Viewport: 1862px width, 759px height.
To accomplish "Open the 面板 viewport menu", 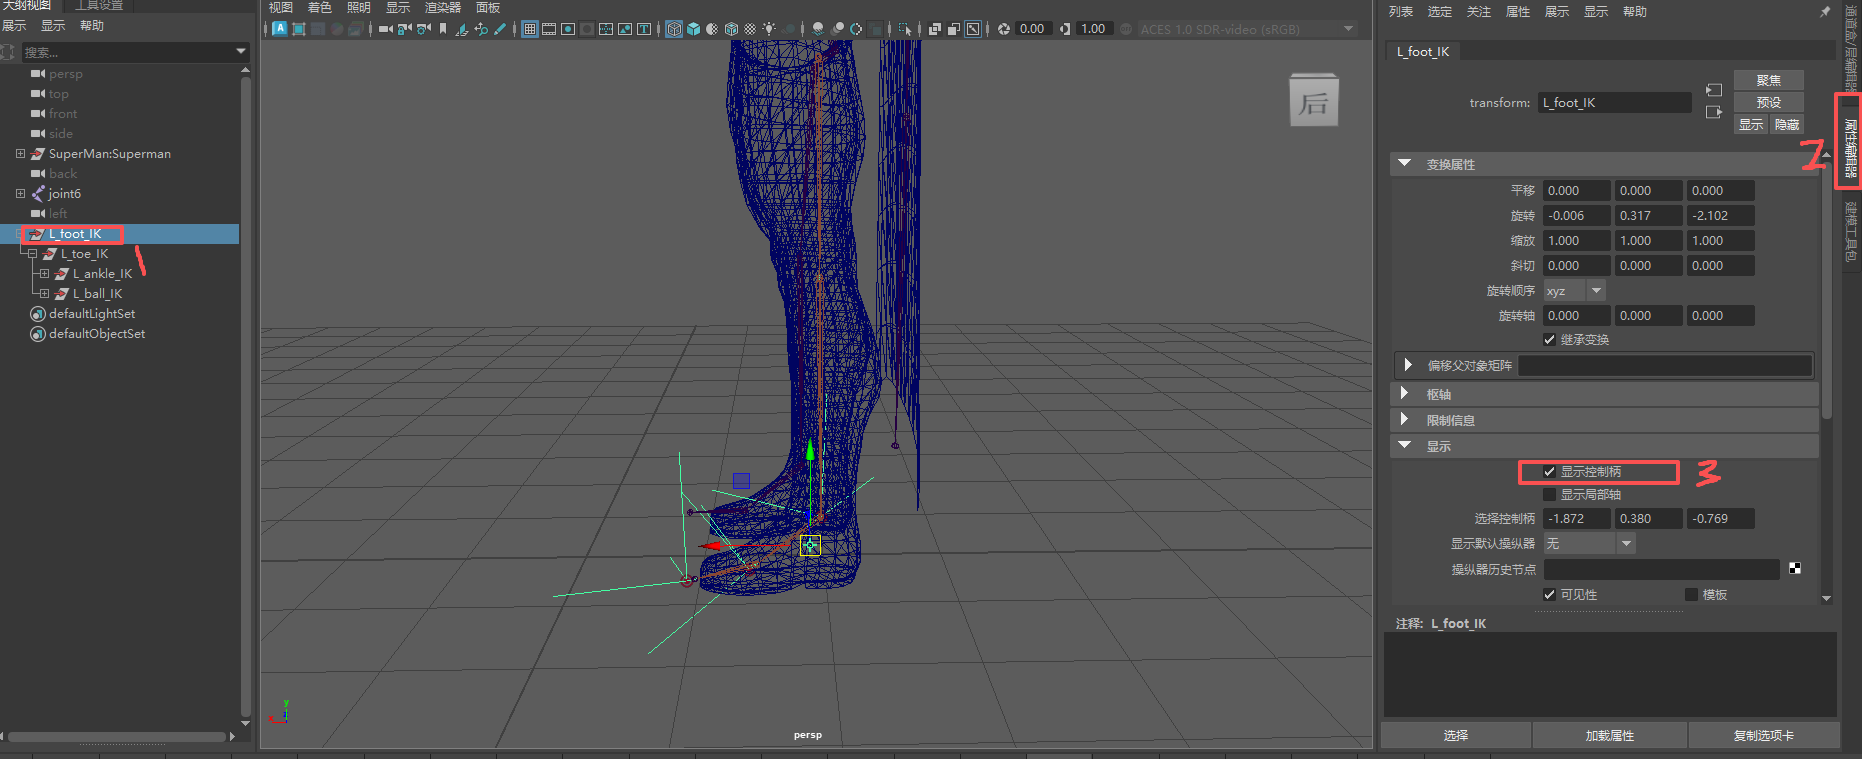I will 488,8.
